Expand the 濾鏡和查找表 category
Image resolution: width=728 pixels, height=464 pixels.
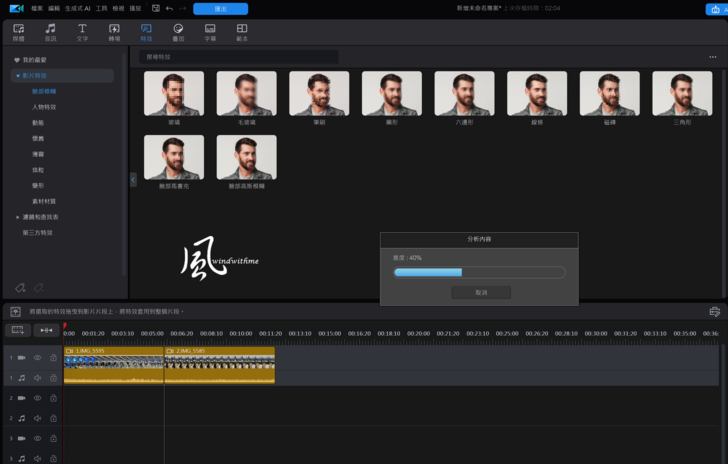tap(18, 217)
